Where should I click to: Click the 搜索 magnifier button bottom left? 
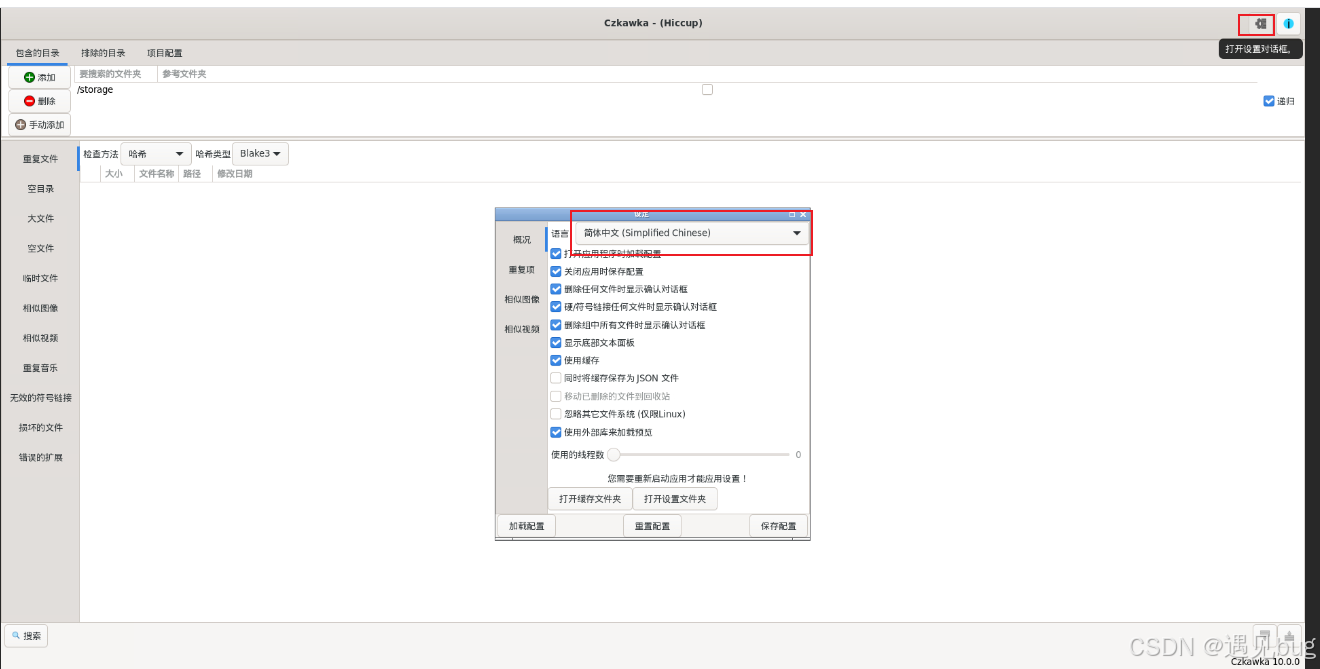click(25, 635)
